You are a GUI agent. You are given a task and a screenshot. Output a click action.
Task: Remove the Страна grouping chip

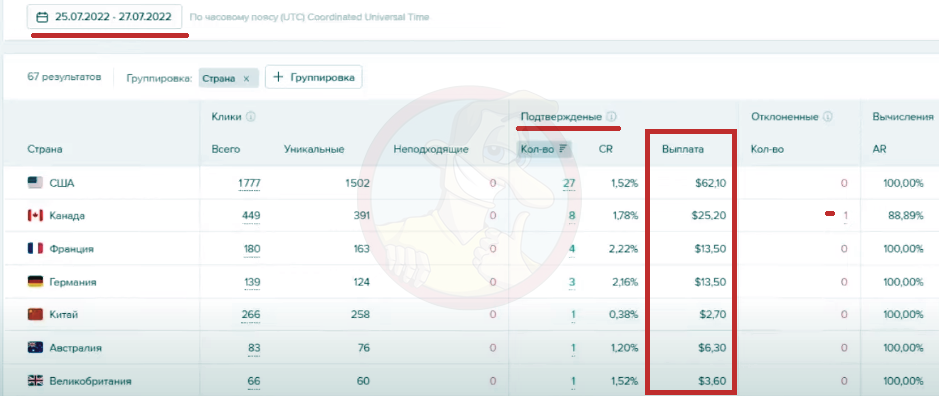[246, 78]
